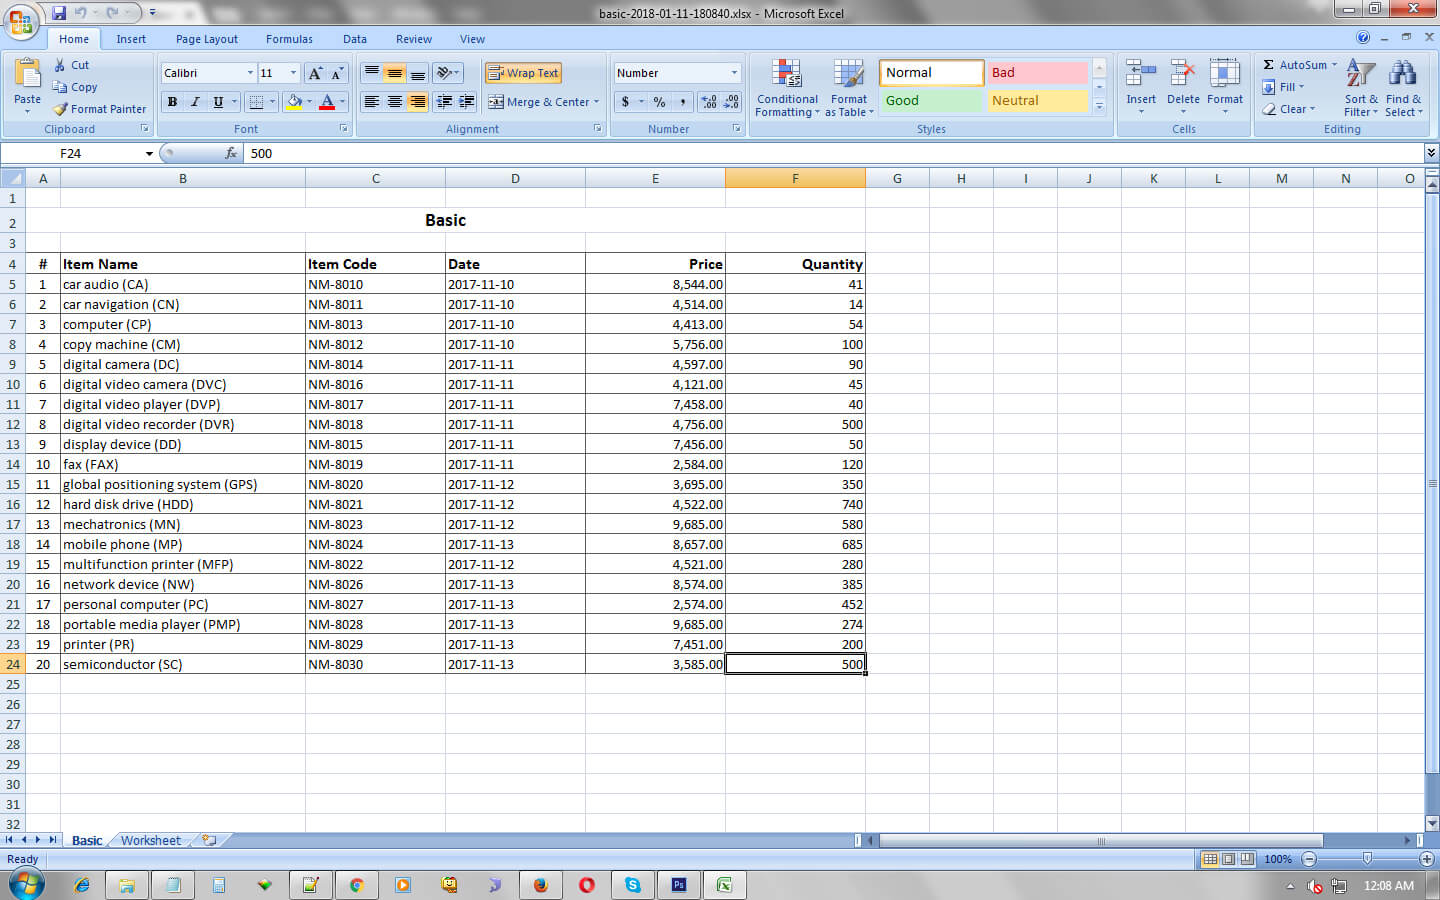Open the Conditional Formatting gallery

click(x=786, y=88)
